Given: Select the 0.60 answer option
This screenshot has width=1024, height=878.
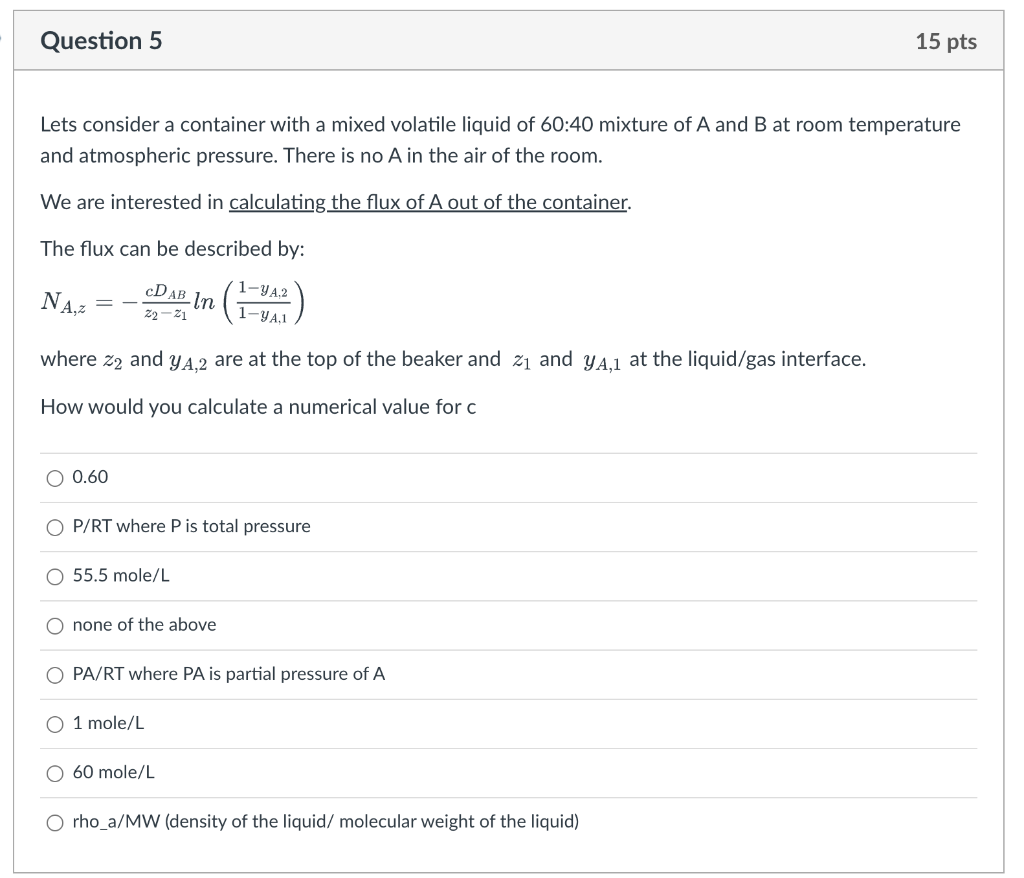Looking at the screenshot, I should click(x=56, y=477).
